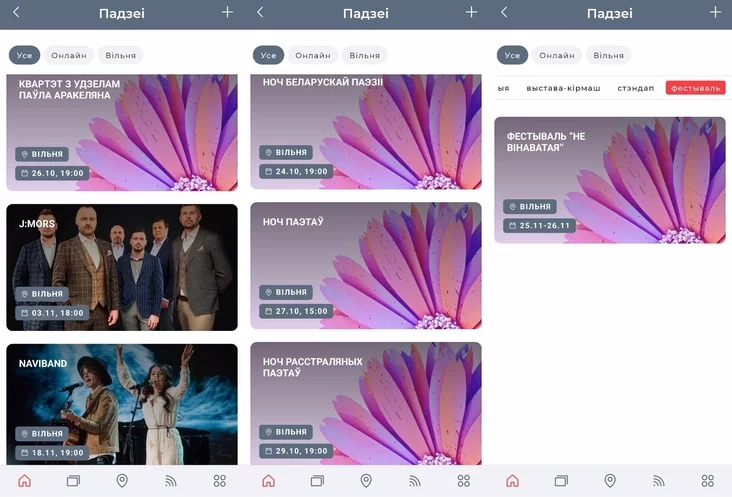Tap 'Вільня' location badge on J:MORS card
This screenshot has width=732, height=497.
(42, 294)
